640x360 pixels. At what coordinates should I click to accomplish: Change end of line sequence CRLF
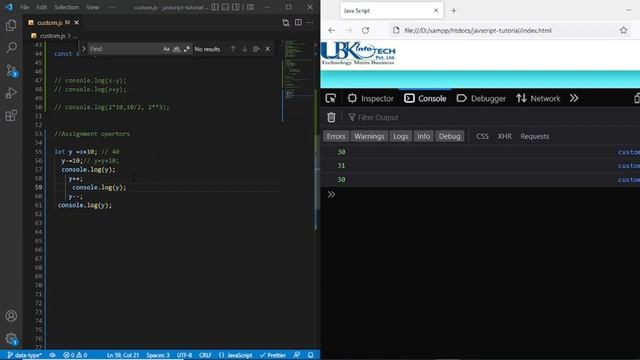click(x=205, y=355)
